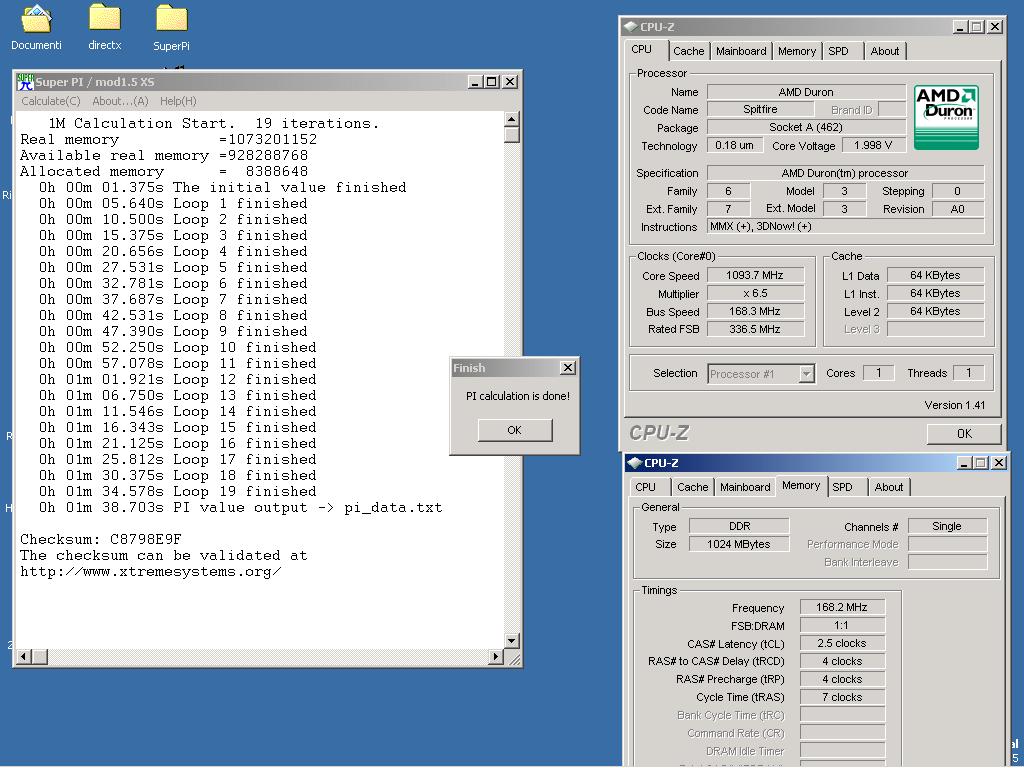Click the Checksum: C8798E9F line
The image size is (1024, 768).
pos(101,539)
